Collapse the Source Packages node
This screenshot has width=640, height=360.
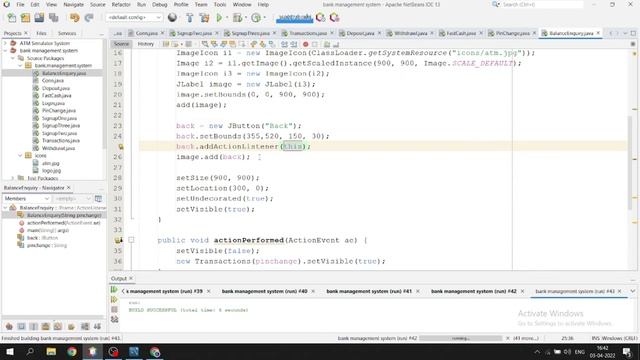tap(13, 58)
